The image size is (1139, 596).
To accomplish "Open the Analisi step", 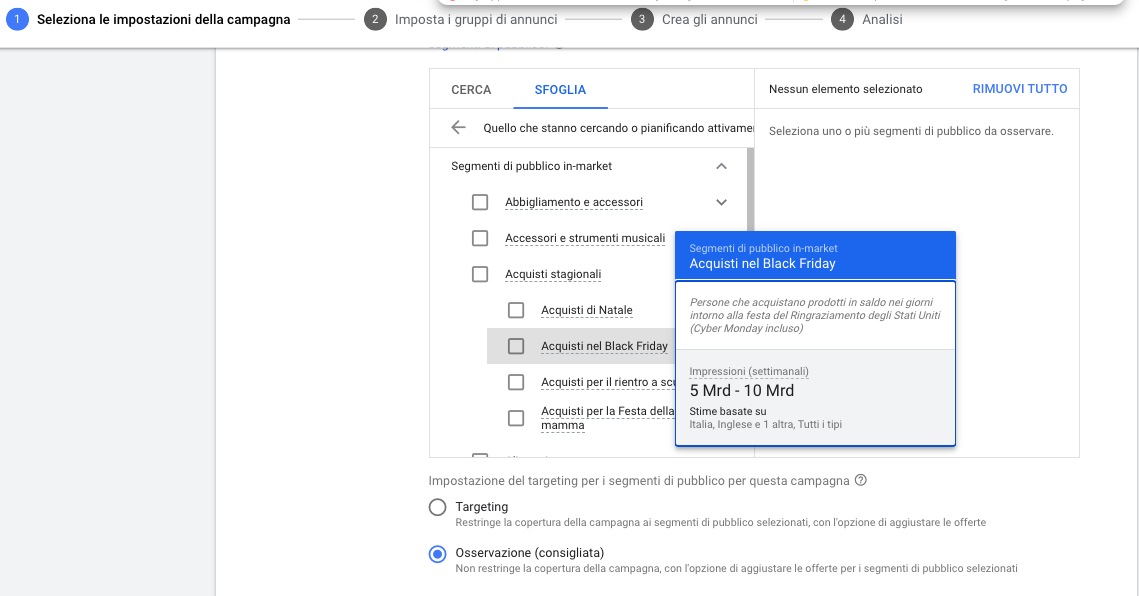I will tap(883, 20).
